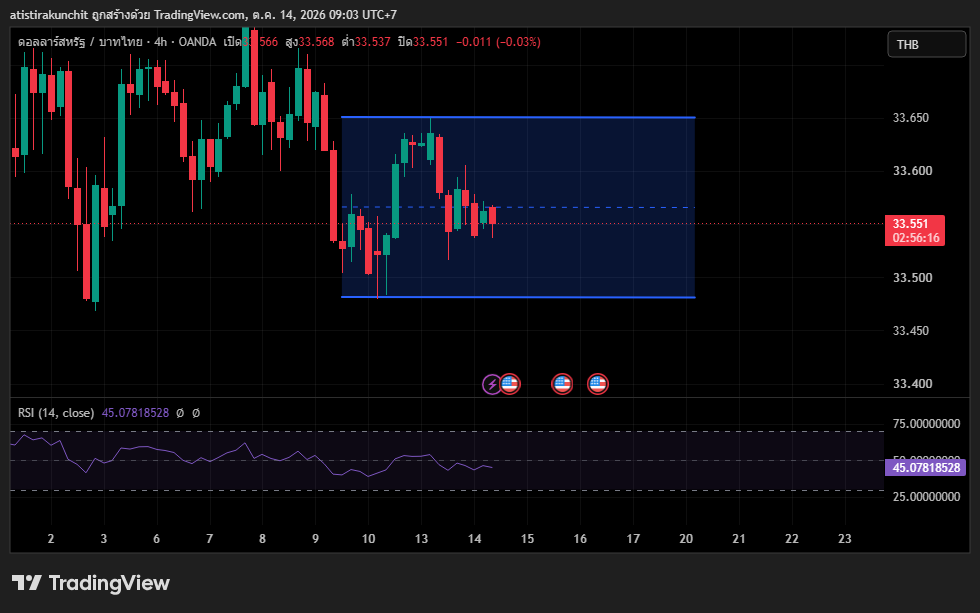The image size is (980, 613).
Task: Click date 20 on the time axis
Action: (686, 539)
